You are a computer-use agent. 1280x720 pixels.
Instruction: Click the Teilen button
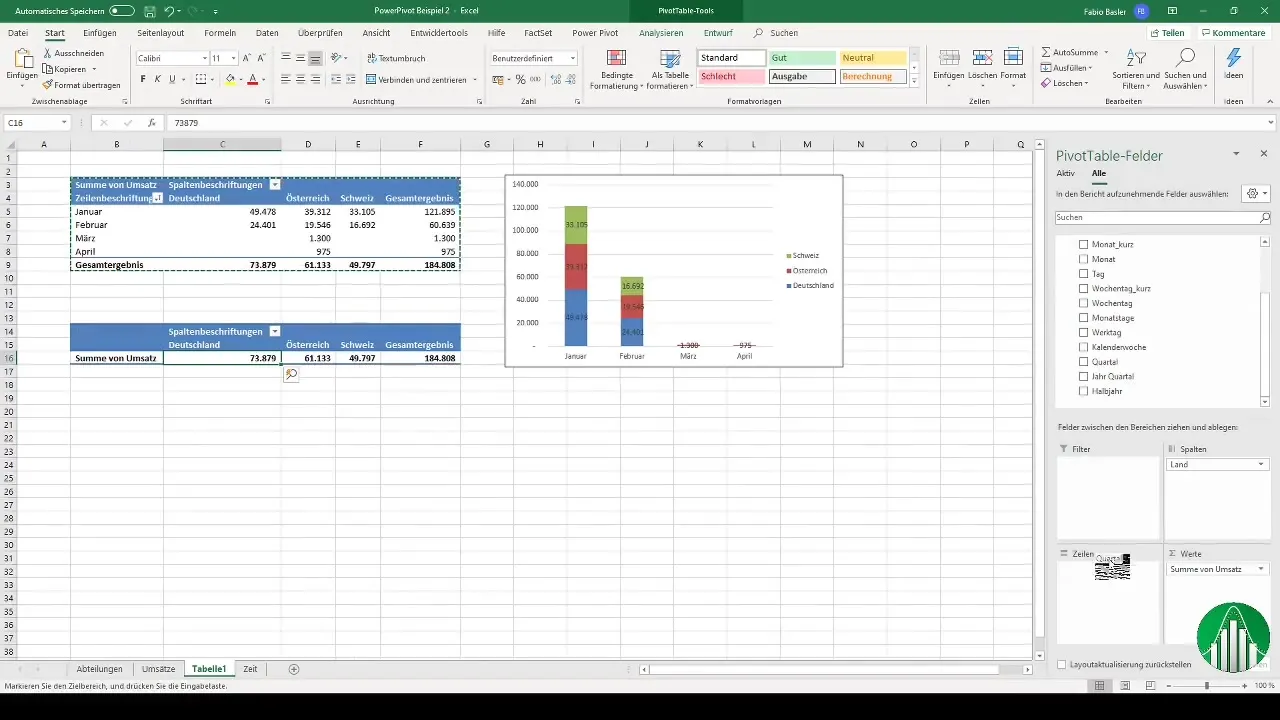coord(1167,33)
